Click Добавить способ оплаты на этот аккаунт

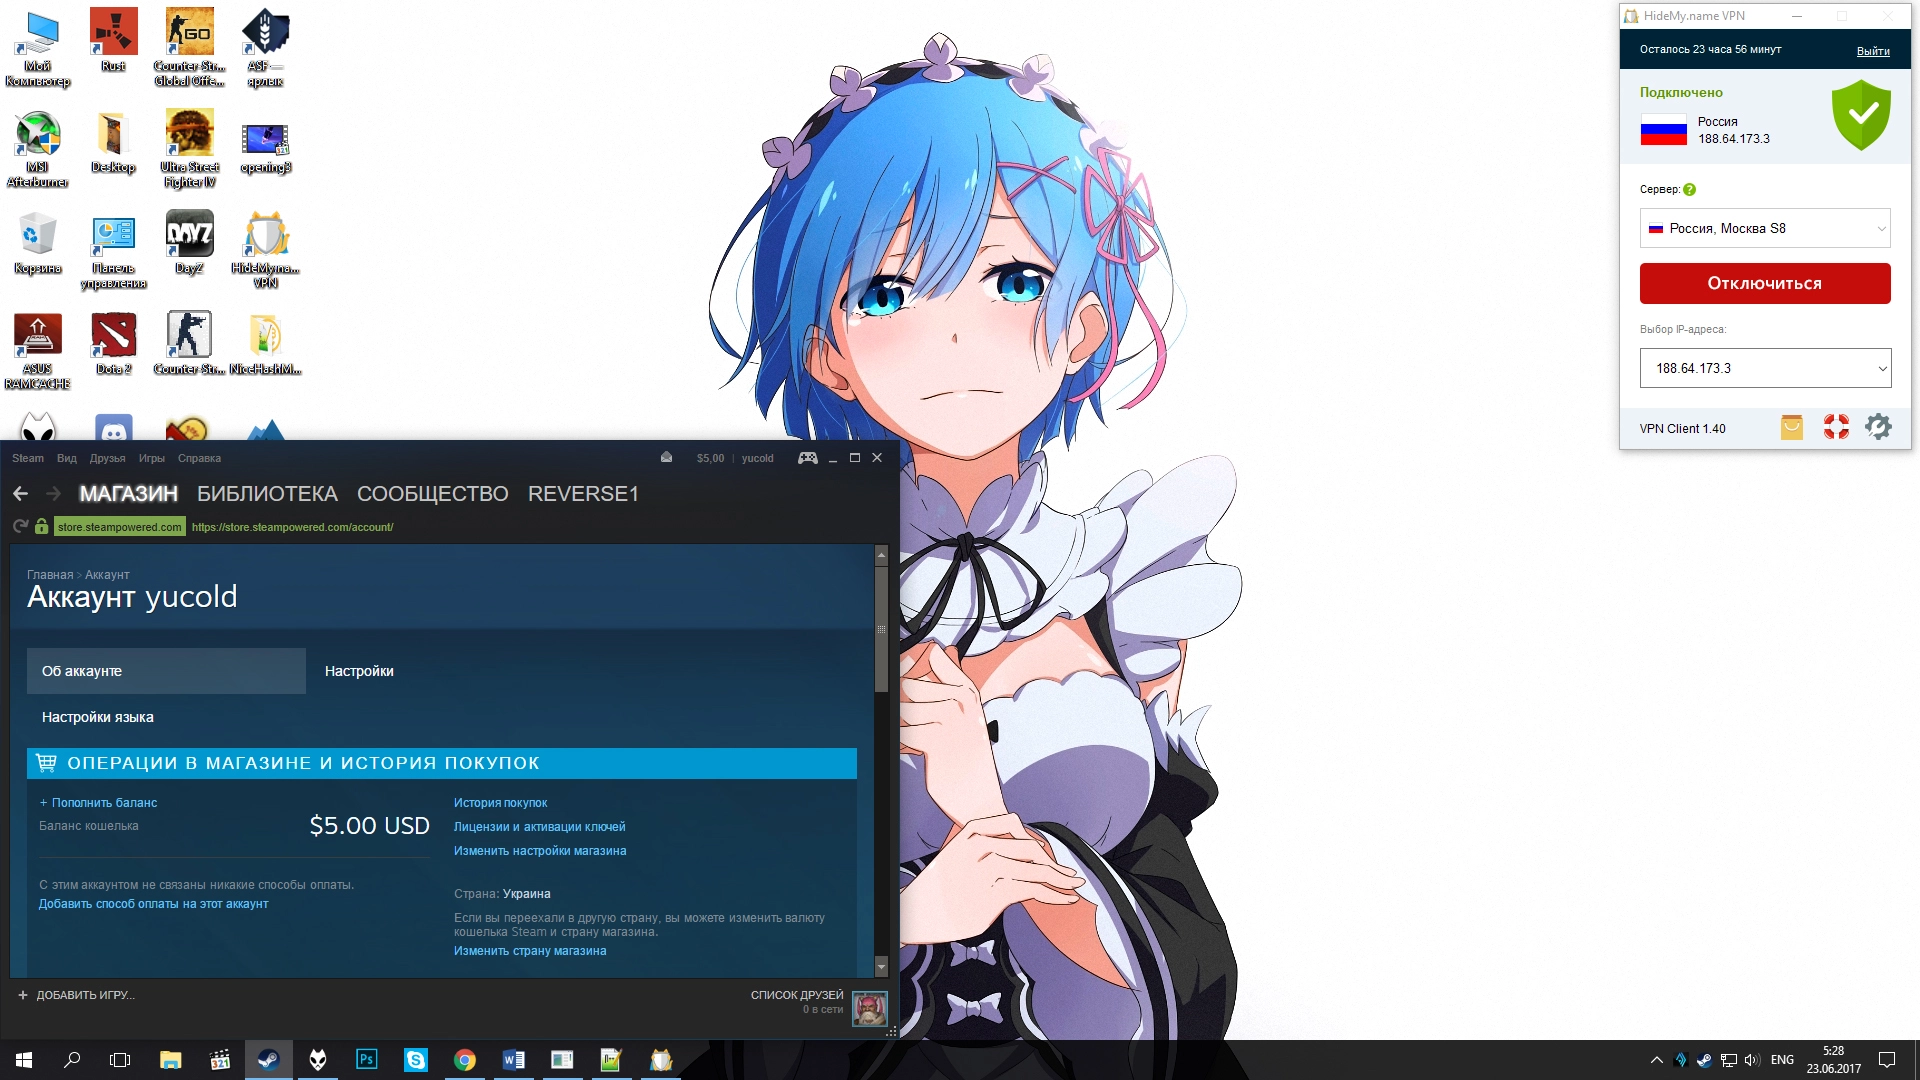point(153,904)
